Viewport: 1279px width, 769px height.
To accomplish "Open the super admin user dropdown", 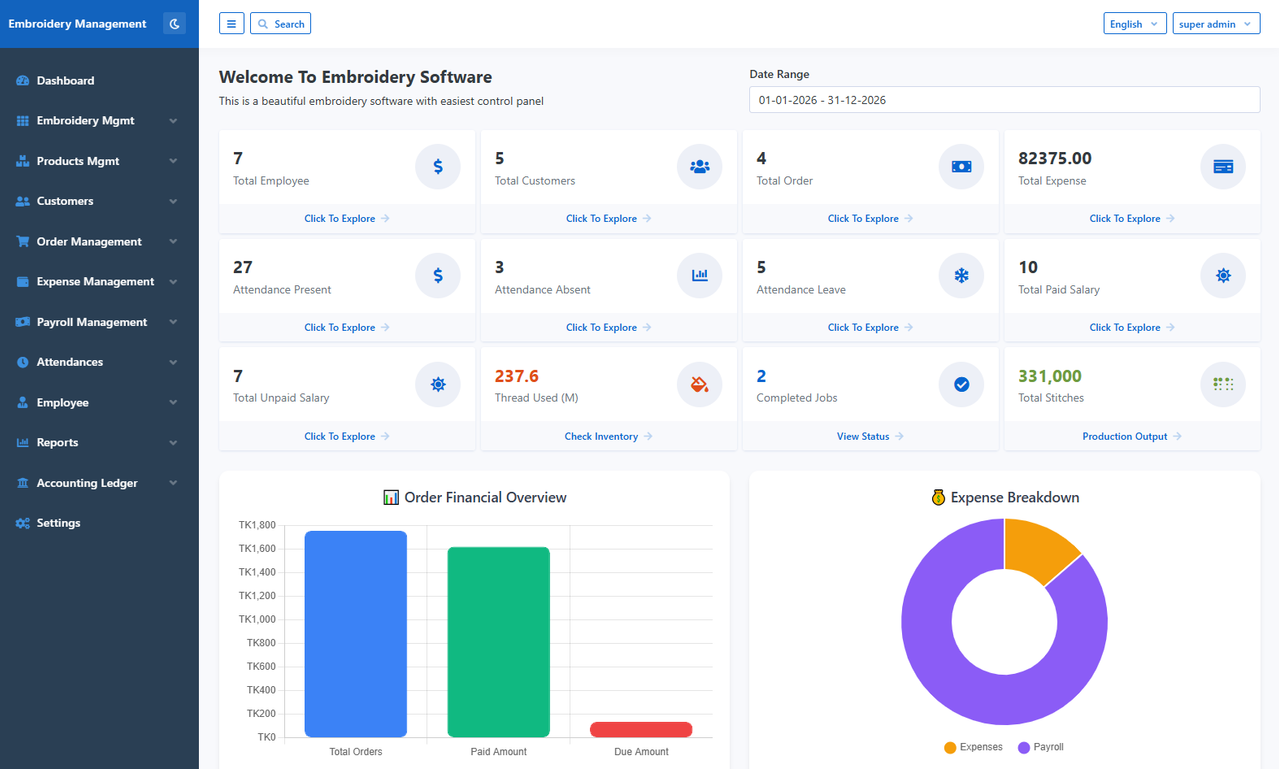I will coord(1216,24).
